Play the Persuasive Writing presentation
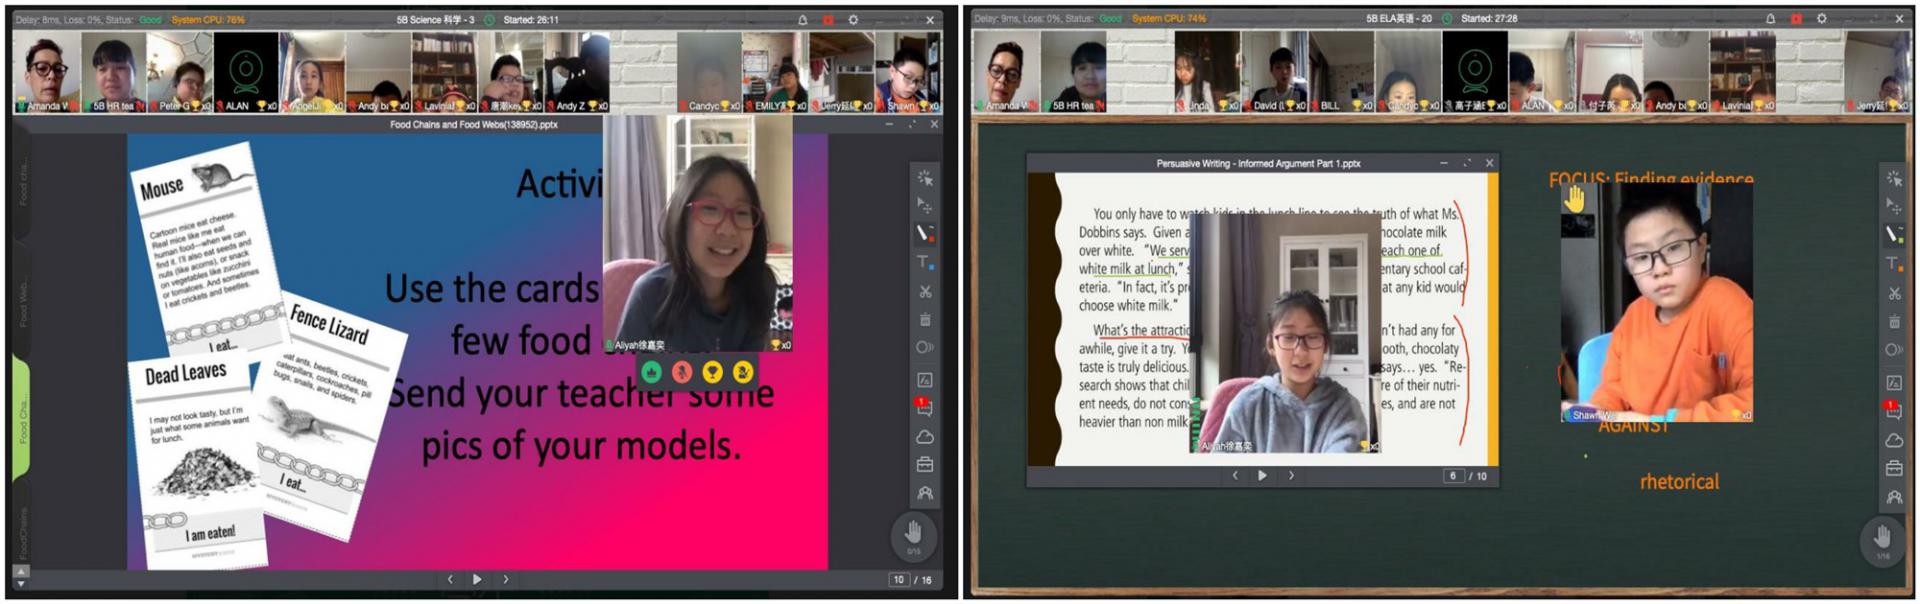The height and width of the screenshot is (604, 1920). 1262,476
